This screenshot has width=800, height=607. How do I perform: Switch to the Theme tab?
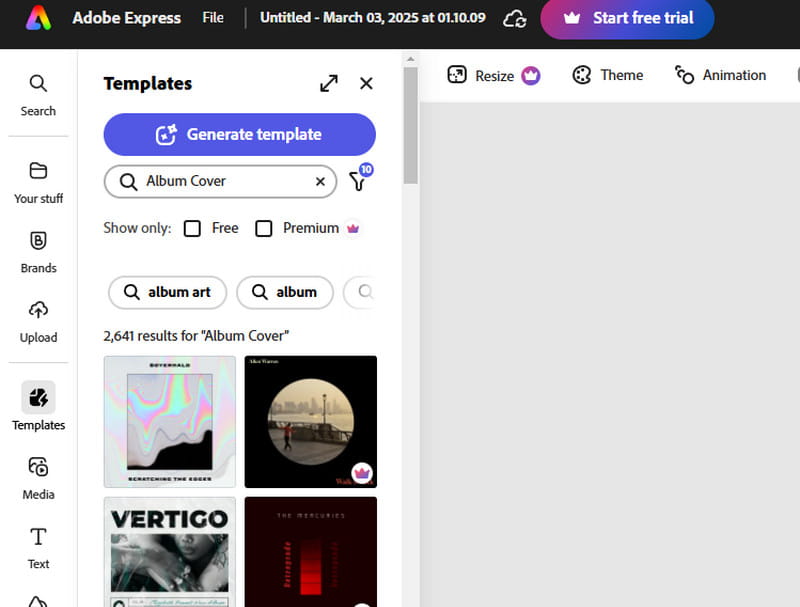click(607, 75)
